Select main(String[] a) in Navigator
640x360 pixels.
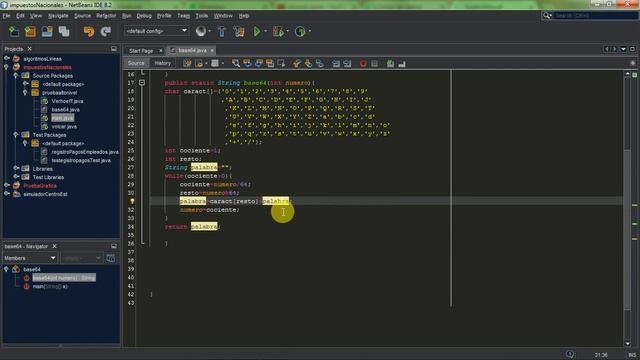pyautogui.click(x=50, y=287)
